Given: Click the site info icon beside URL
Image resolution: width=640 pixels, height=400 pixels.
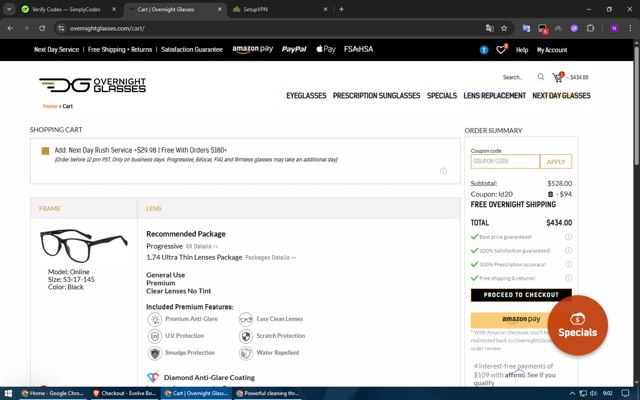Looking at the screenshot, I should point(61,28).
